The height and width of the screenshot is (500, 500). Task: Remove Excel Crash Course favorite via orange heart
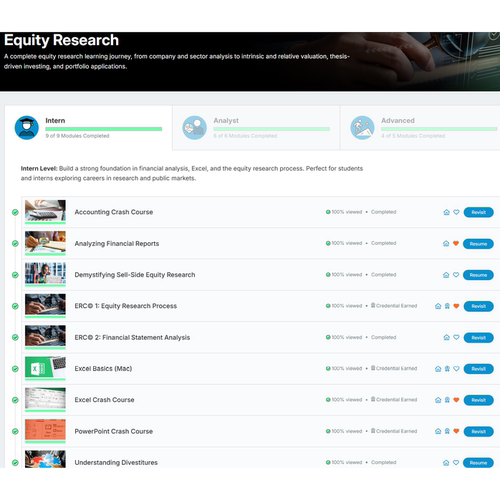[x=456, y=400]
